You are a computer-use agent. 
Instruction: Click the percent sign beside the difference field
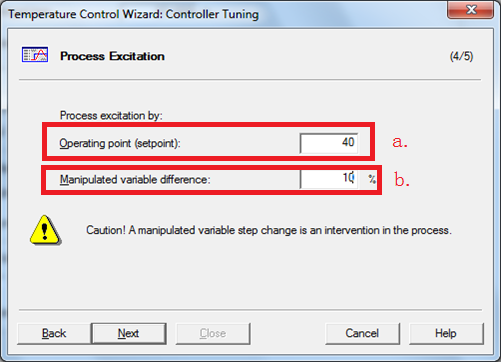[x=372, y=179]
